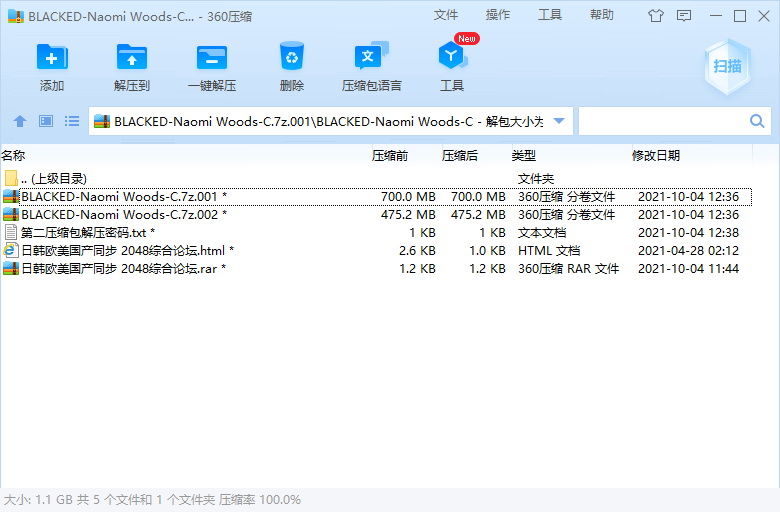Sort by 类型 column header
This screenshot has width=780, height=512.
[524, 156]
